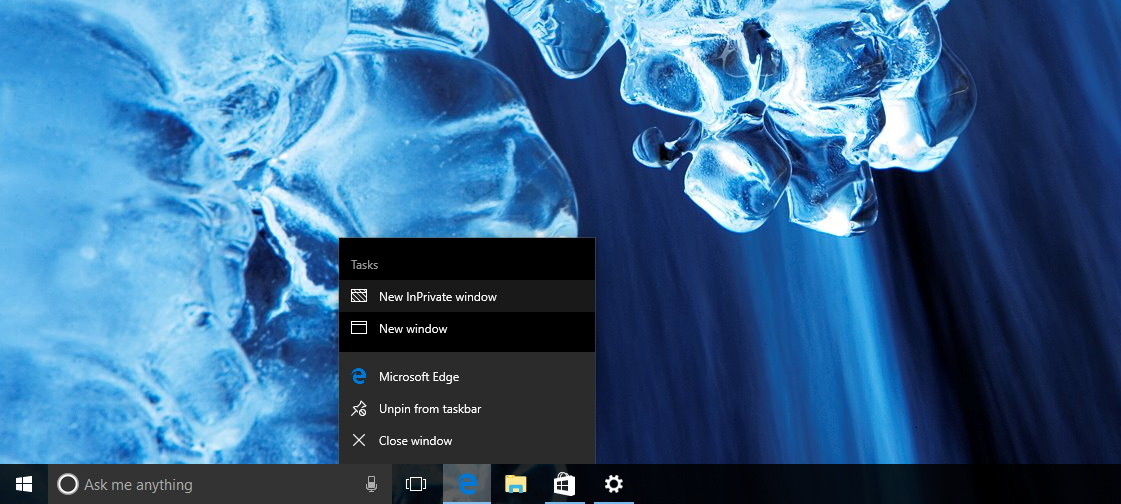Click the Edge logo in jump list
This screenshot has width=1121, height=504.
tap(359, 376)
